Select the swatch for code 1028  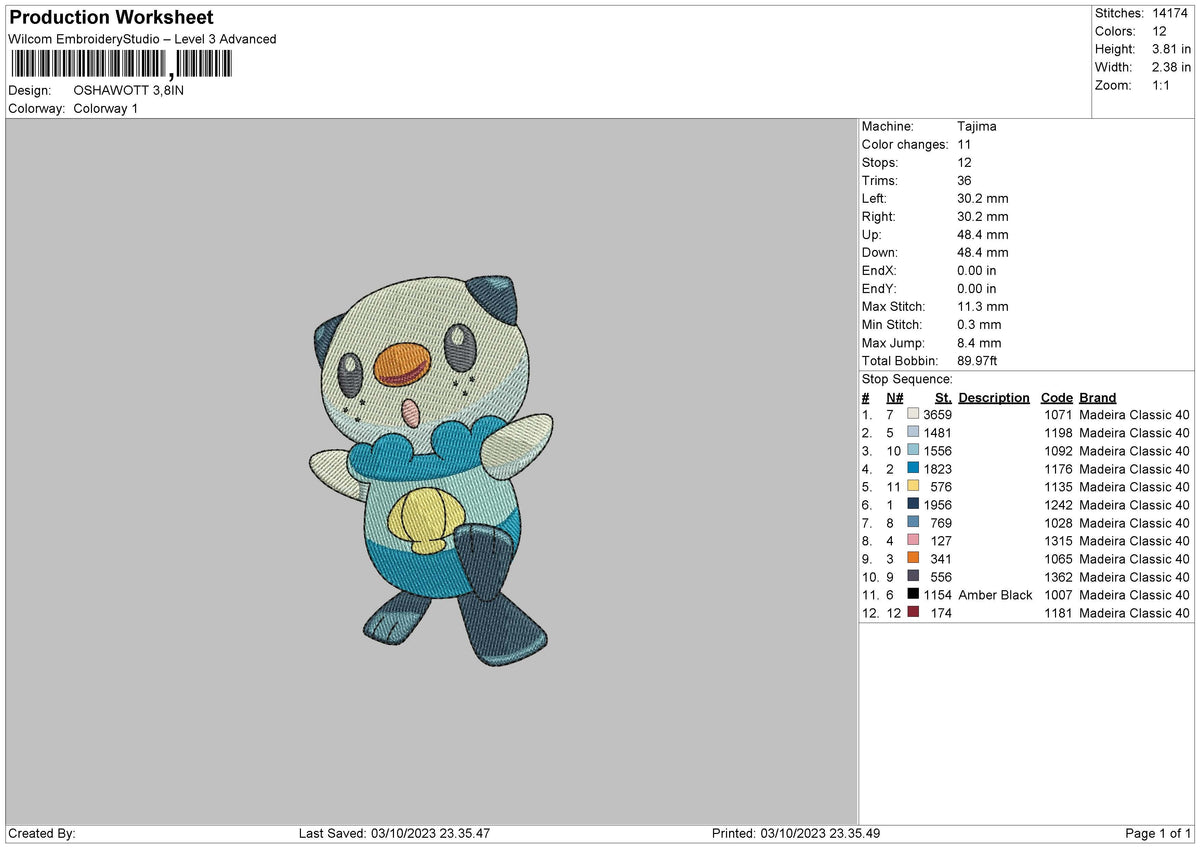point(913,522)
